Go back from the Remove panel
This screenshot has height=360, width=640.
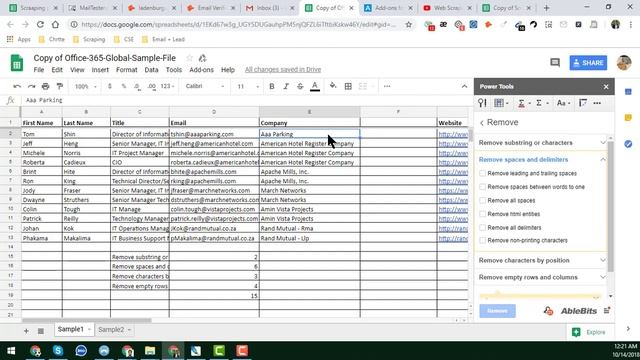(482, 123)
